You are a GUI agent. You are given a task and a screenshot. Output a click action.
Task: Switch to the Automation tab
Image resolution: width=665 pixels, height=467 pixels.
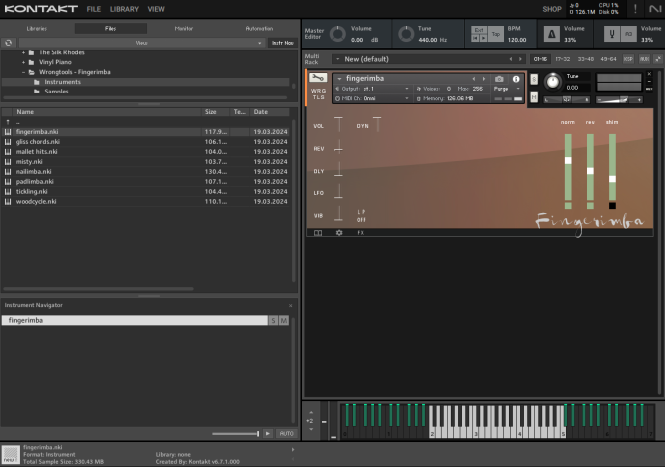click(x=259, y=28)
